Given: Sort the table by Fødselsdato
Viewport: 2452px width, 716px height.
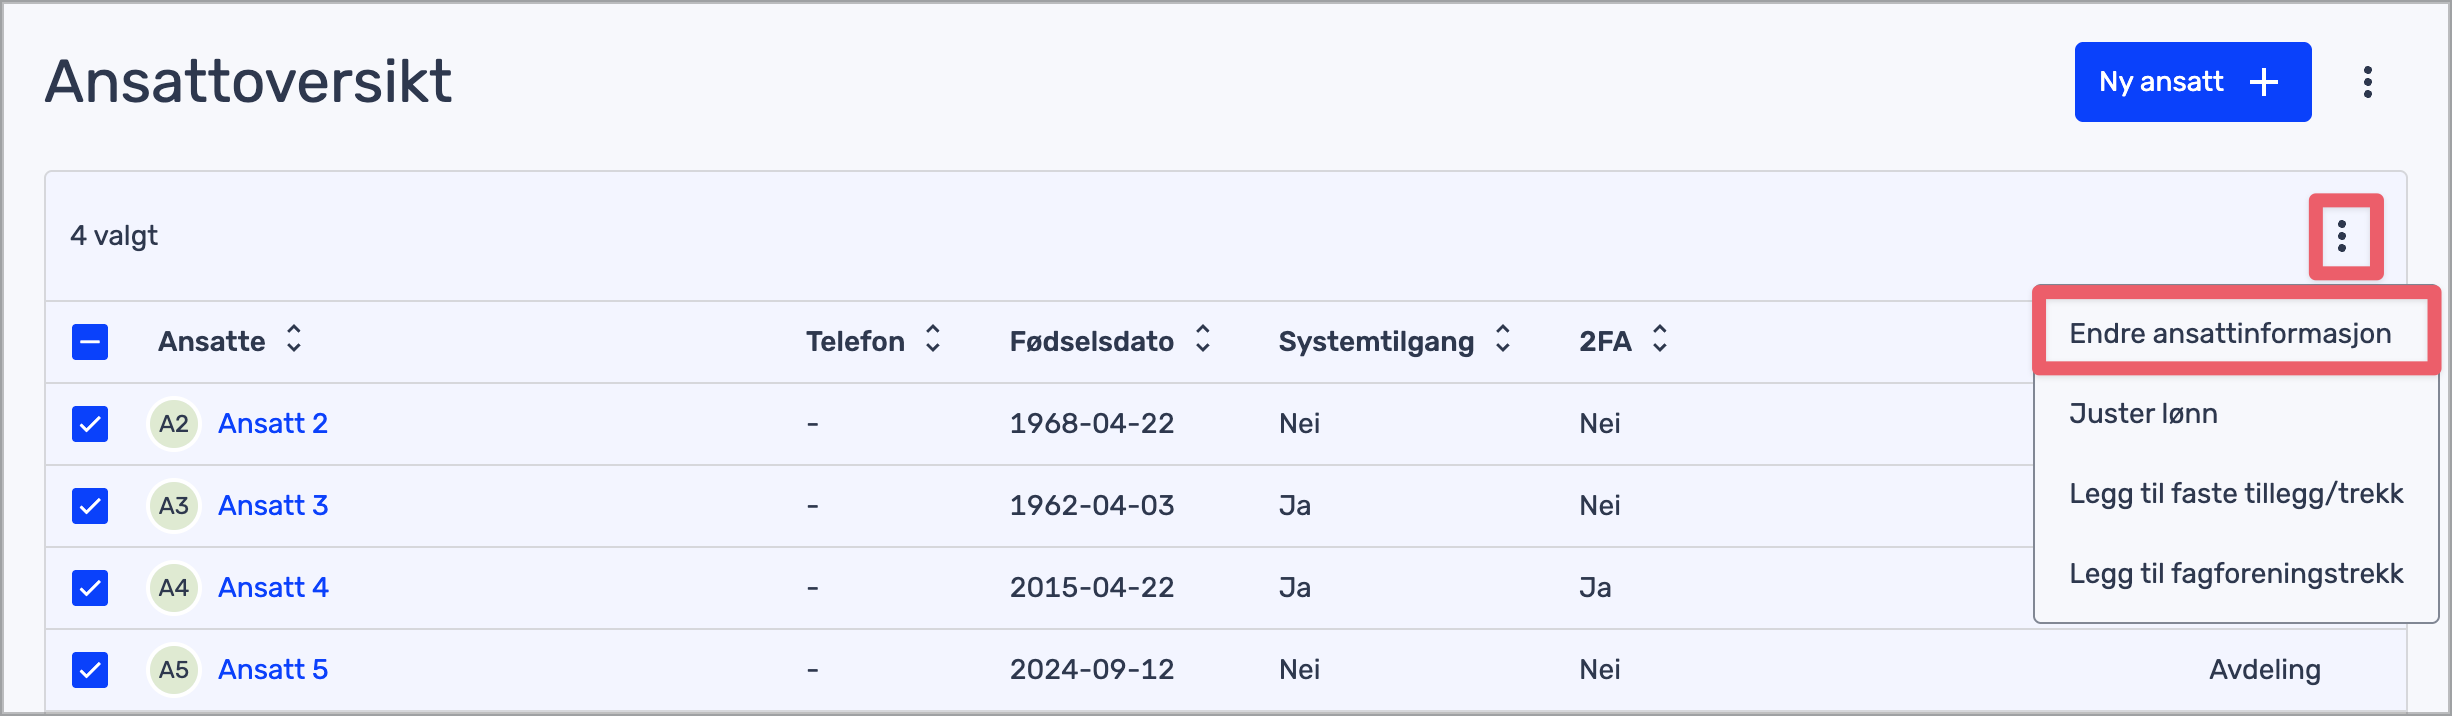Looking at the screenshot, I should point(1203,341).
